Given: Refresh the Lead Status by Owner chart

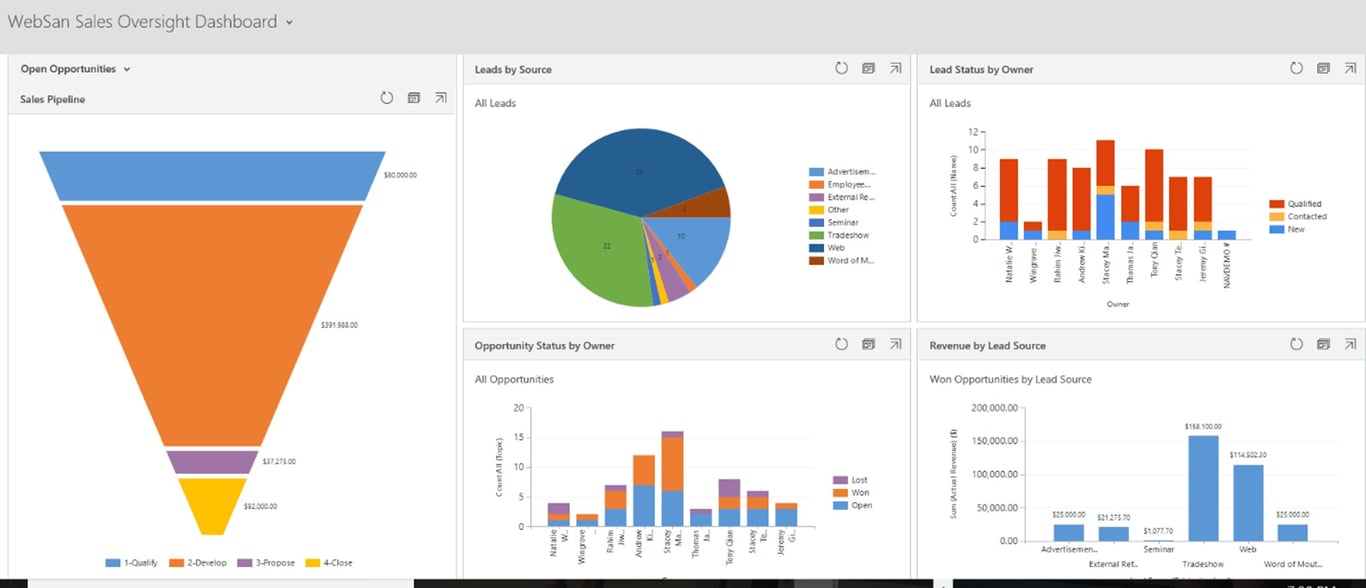Looking at the screenshot, I should (x=1296, y=68).
